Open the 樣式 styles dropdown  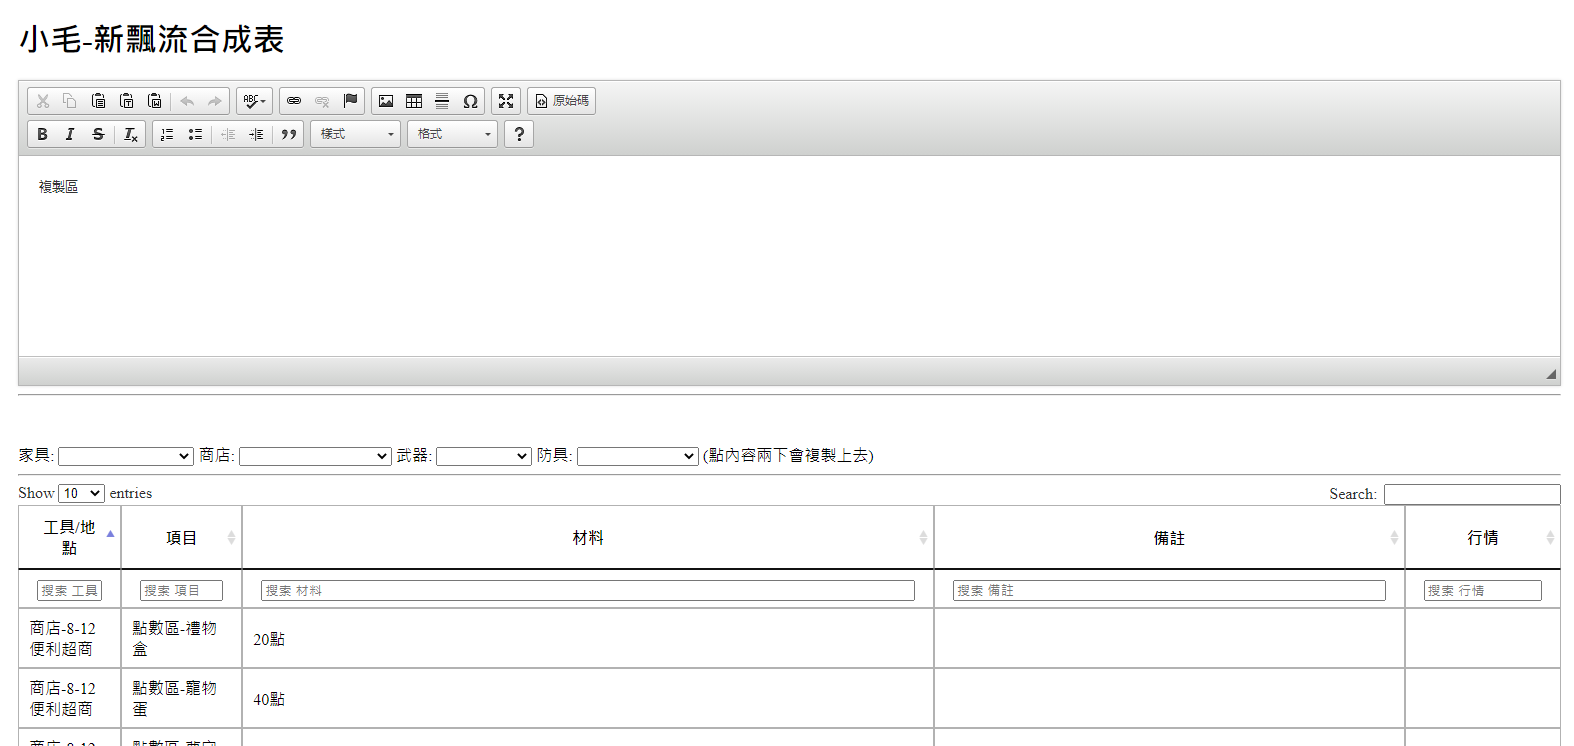pos(356,134)
